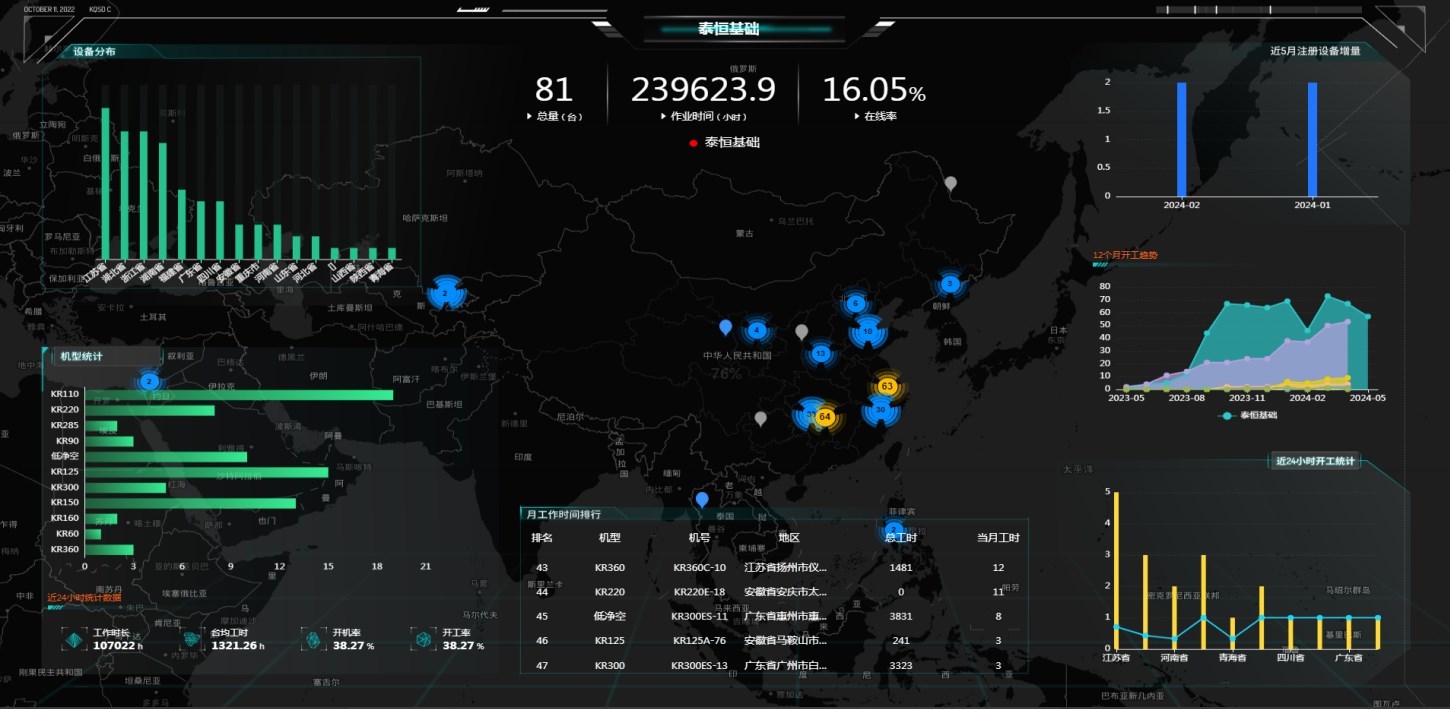Click the 12个月开工趋势 heading
1450x709 pixels.
1125,255
